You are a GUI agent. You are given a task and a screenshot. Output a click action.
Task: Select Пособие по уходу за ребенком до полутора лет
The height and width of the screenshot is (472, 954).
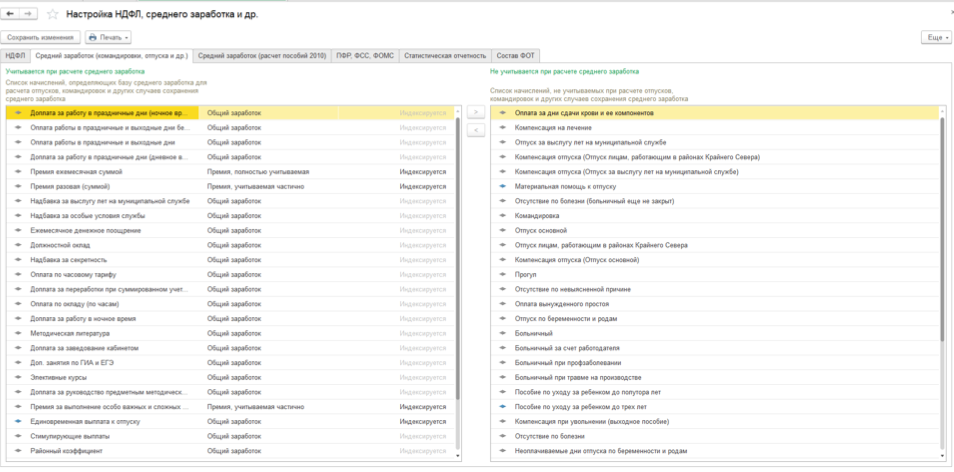click(x=716, y=392)
